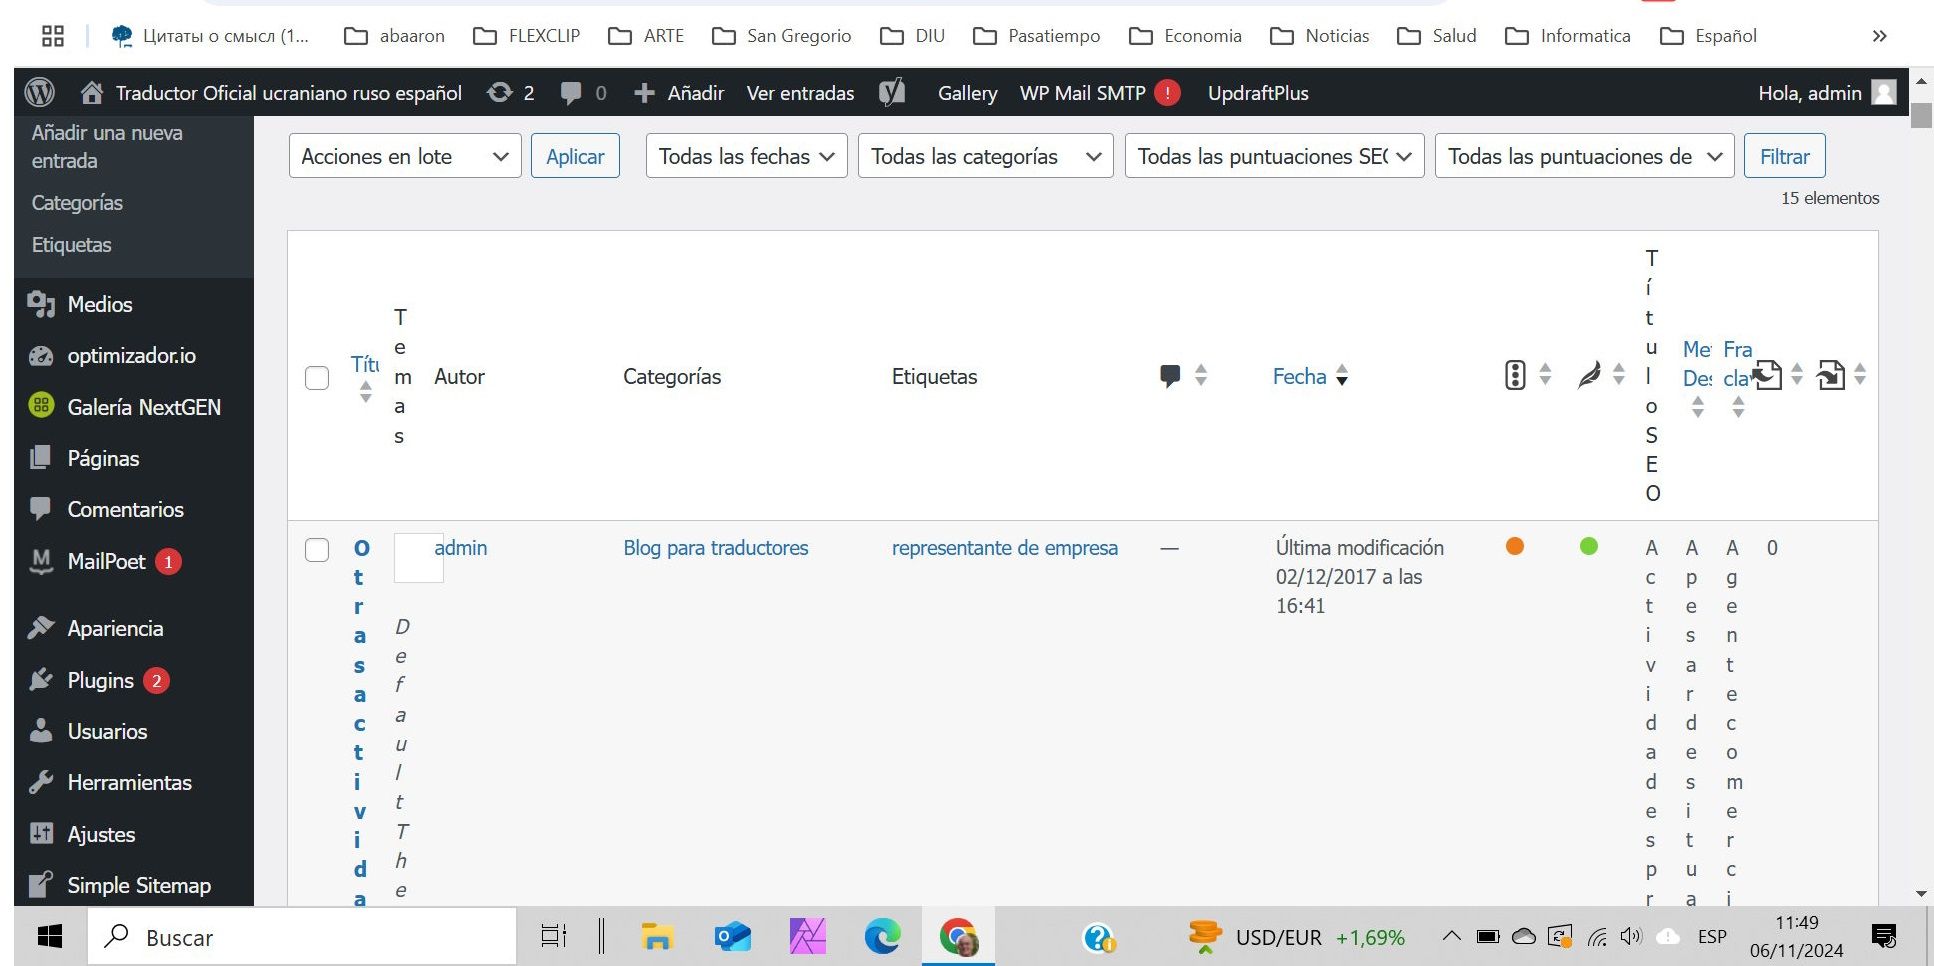Open readability scores filter dropdown
The height and width of the screenshot is (966, 1934).
click(1584, 156)
